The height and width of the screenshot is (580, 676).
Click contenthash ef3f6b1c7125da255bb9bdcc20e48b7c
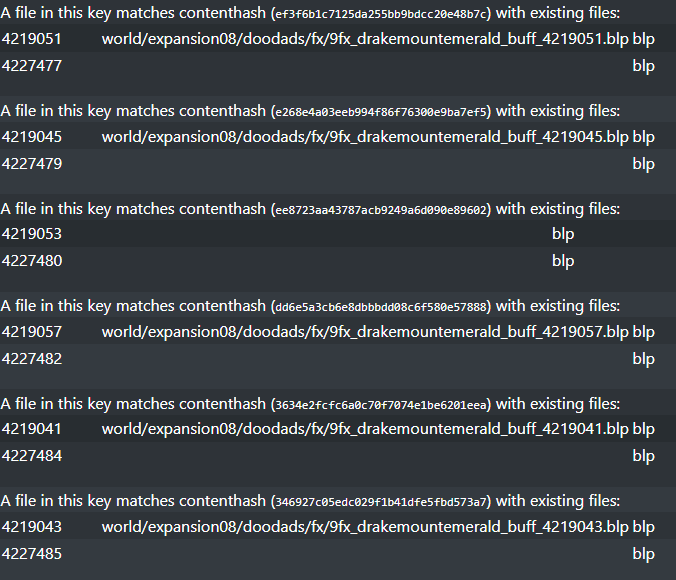[x=381, y=14]
